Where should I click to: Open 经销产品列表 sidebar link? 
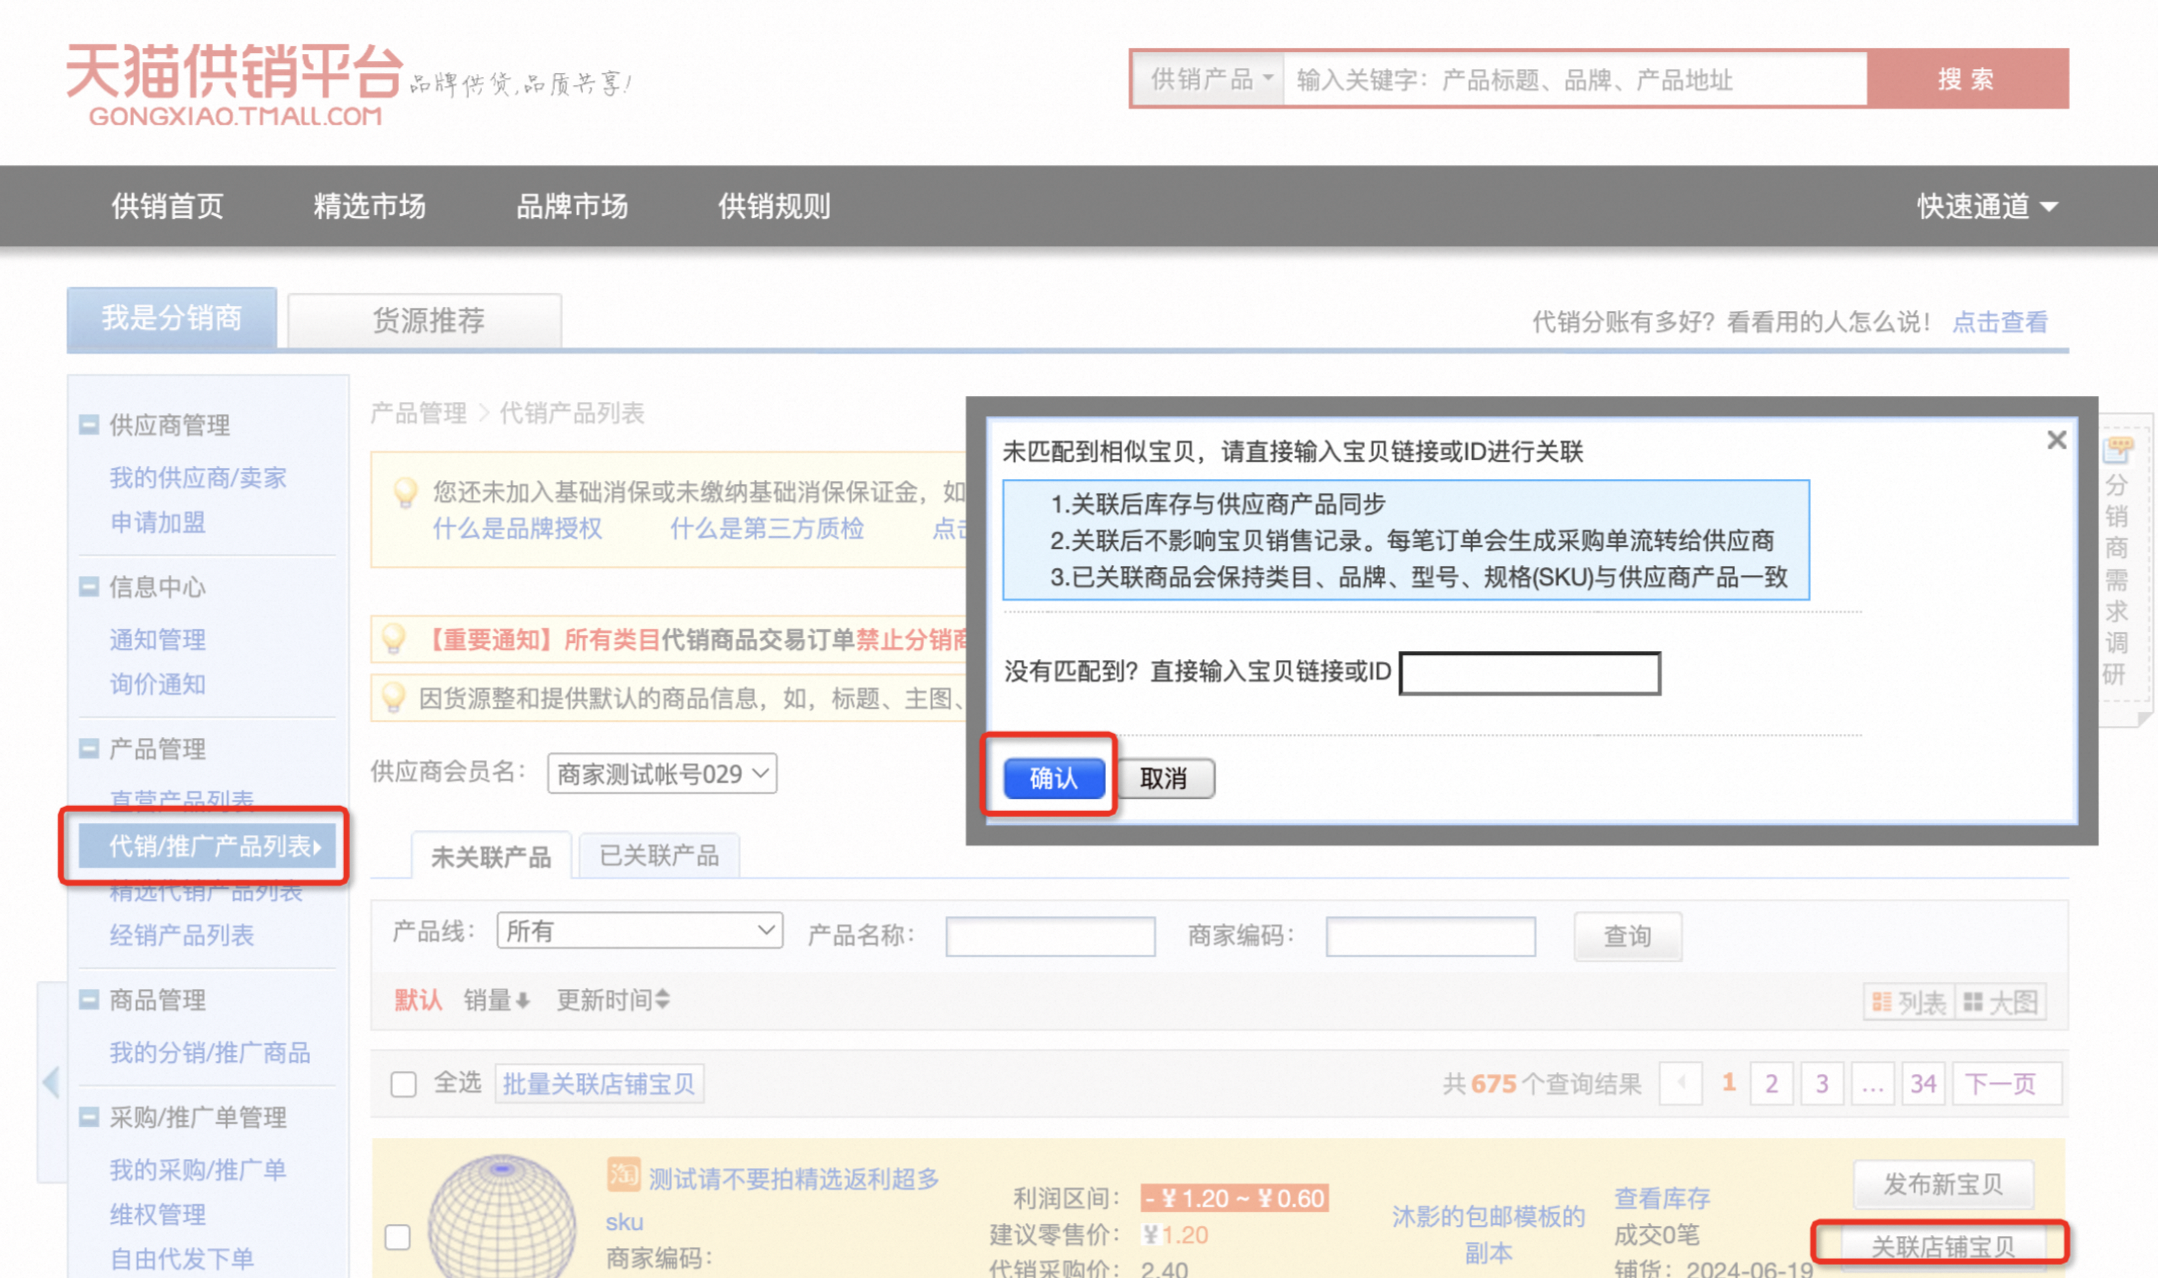pyautogui.click(x=182, y=936)
